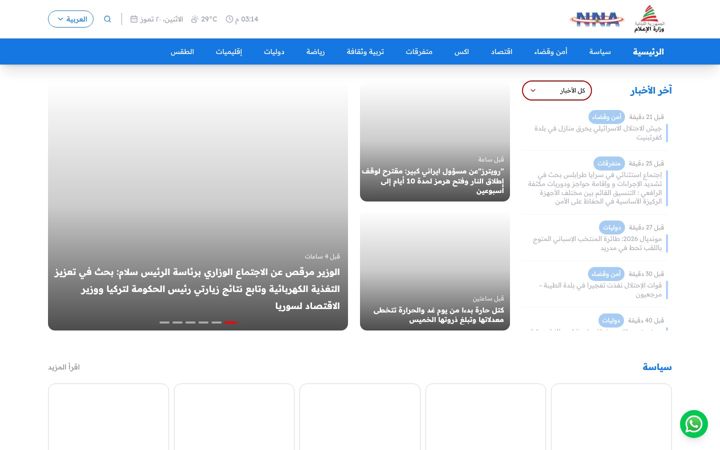Click the NNA logo
This screenshot has height=450, width=720.
point(596,19)
